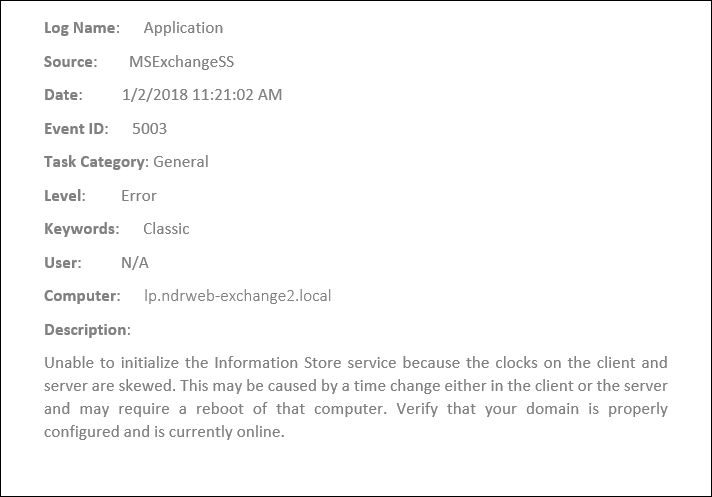Select the MSExchangeSS source value
Image resolution: width=712 pixels, height=497 pixels.
pos(182,62)
